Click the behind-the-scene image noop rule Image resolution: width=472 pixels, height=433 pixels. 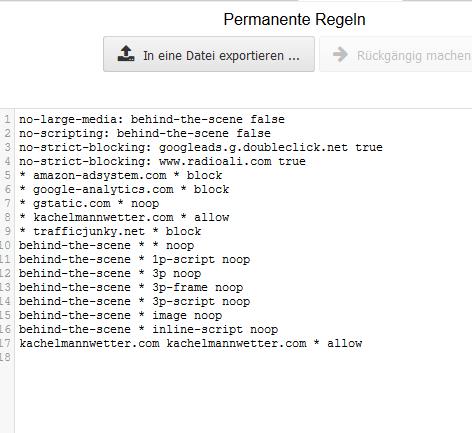[x=120, y=315]
